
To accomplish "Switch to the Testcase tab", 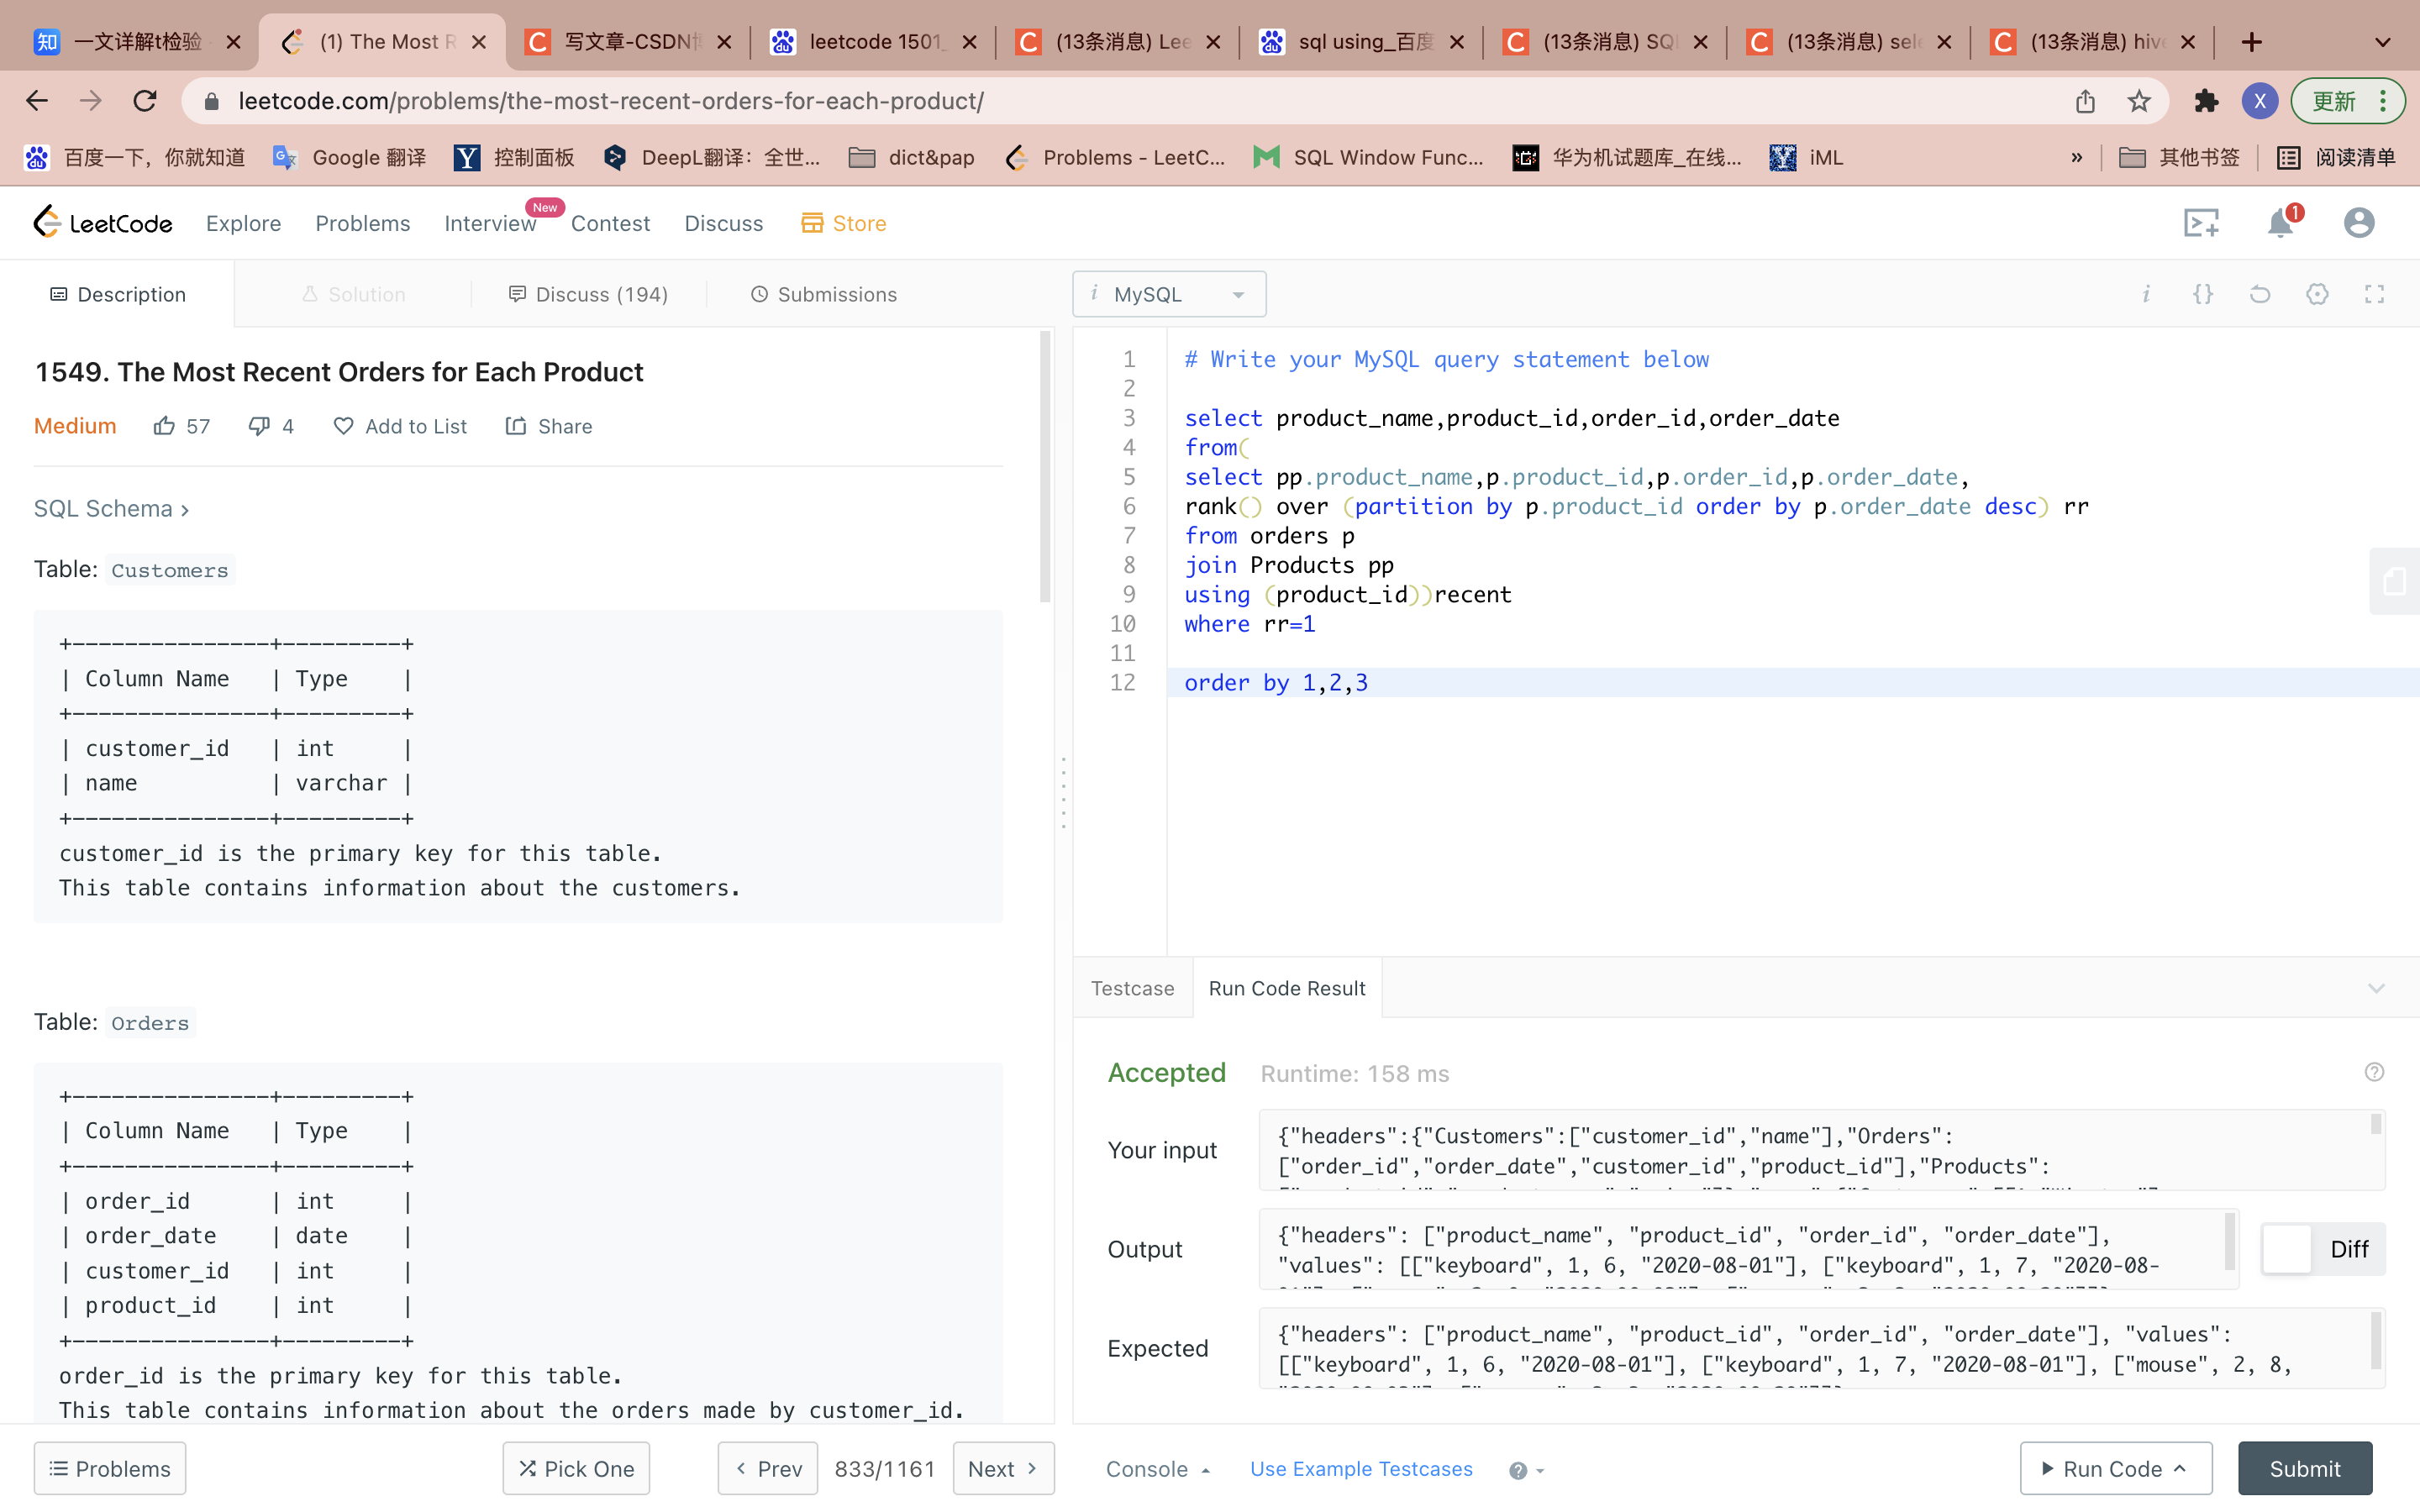I will click(x=1132, y=988).
